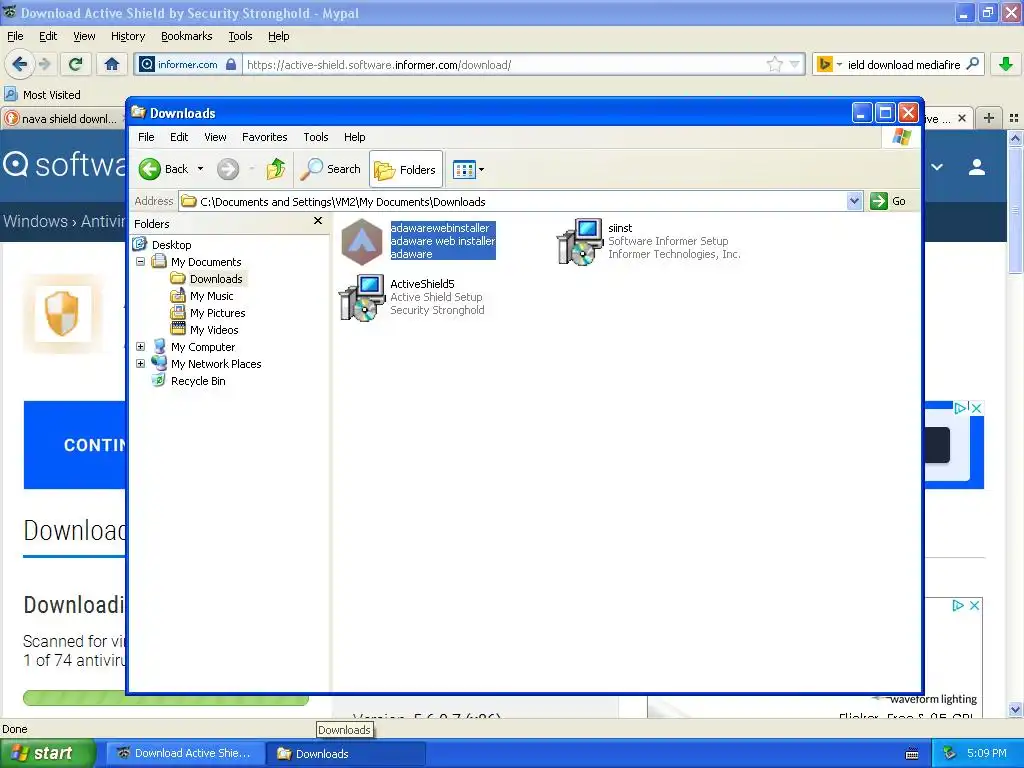Open Explorer File menu
1024x768 pixels.
click(146, 137)
